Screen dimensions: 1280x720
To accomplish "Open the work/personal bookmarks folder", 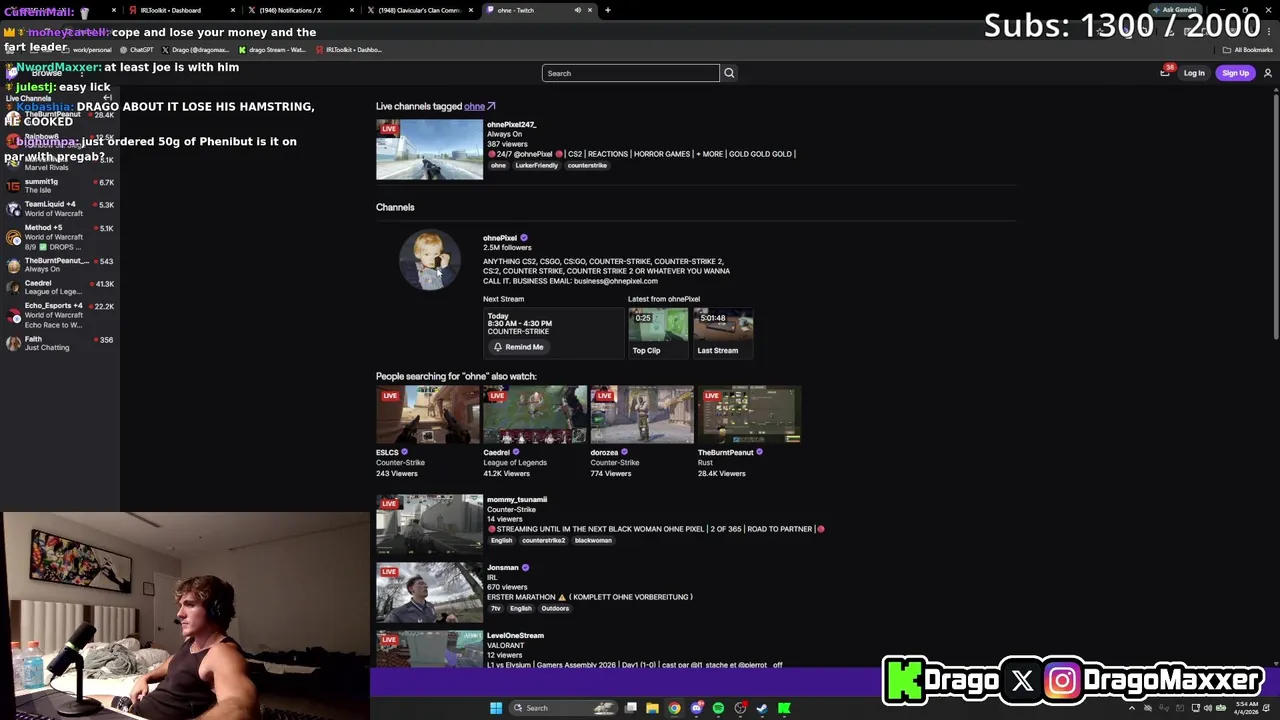I will tap(88, 49).
